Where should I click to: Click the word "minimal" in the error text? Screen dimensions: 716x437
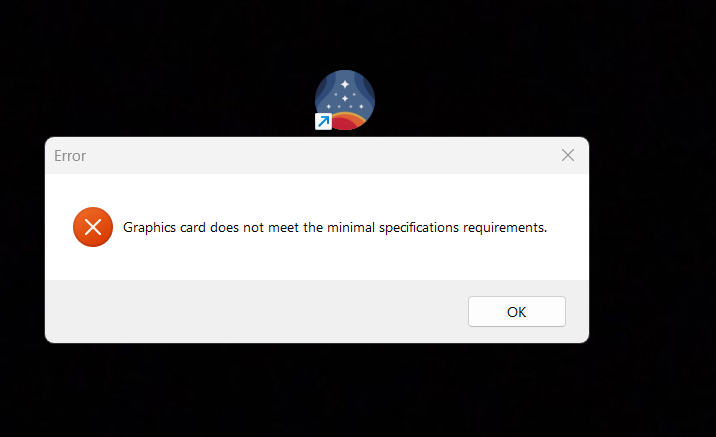click(351, 227)
